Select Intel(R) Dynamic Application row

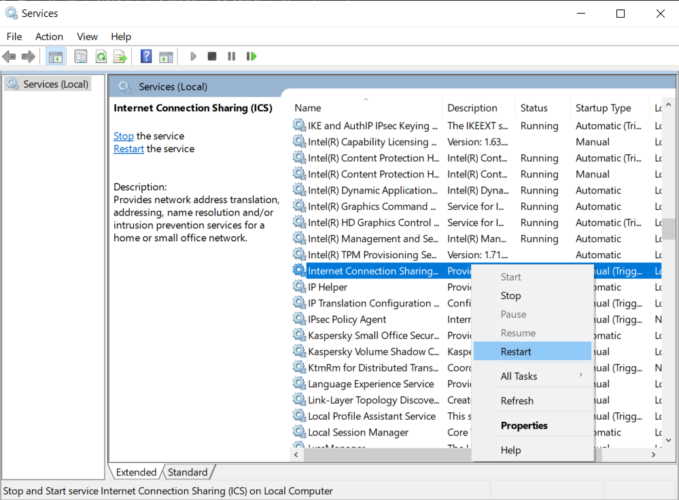[477, 190]
